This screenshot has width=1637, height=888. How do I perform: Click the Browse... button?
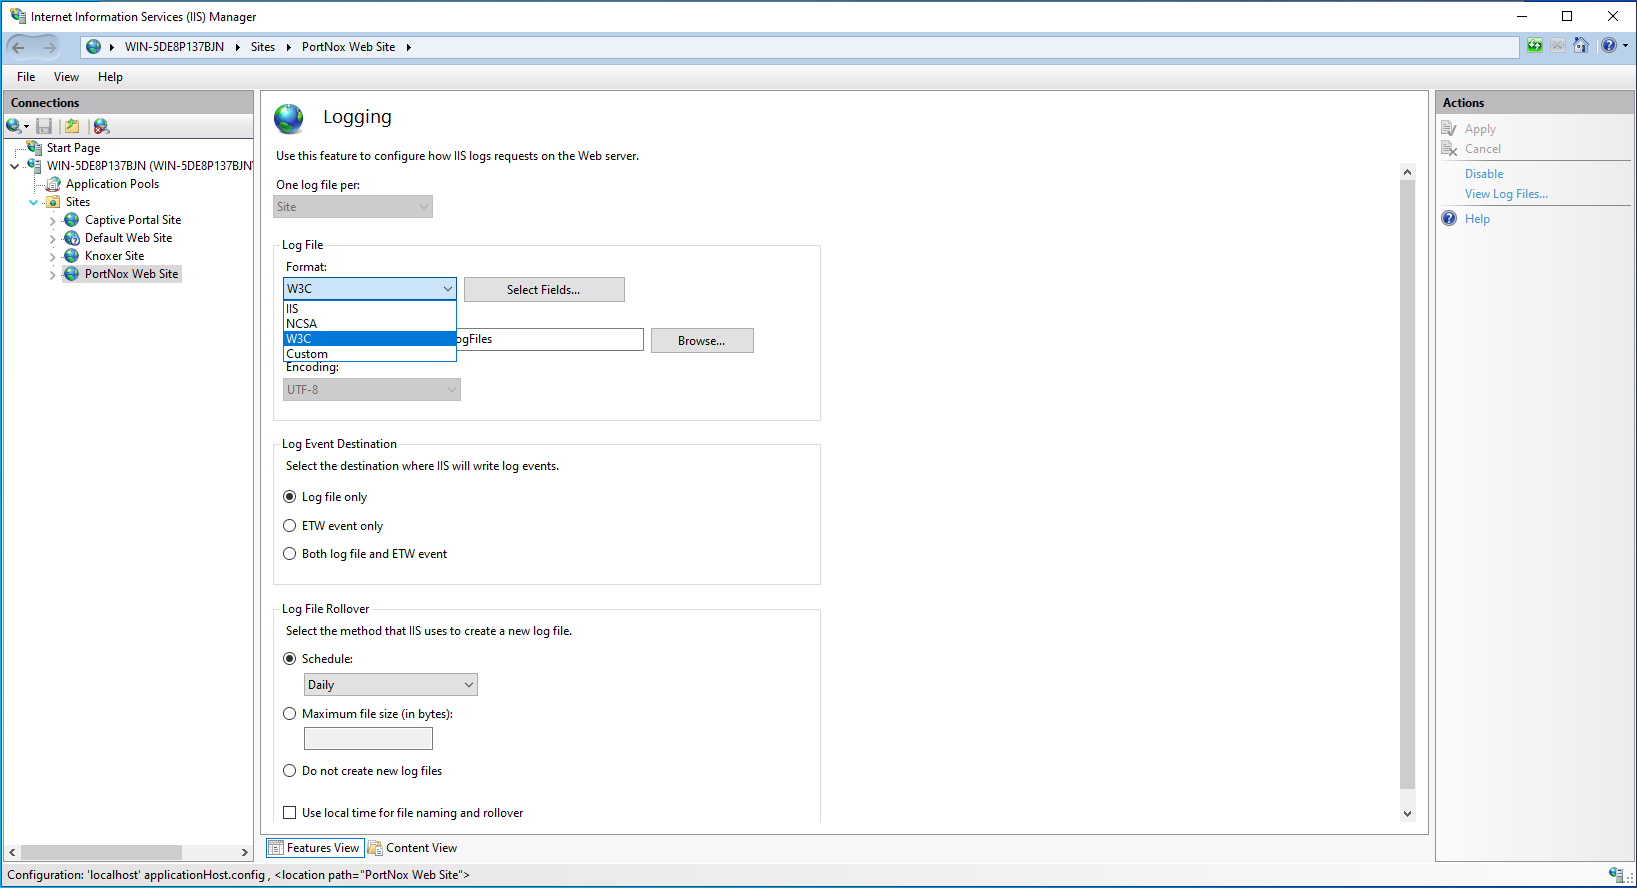coord(702,341)
